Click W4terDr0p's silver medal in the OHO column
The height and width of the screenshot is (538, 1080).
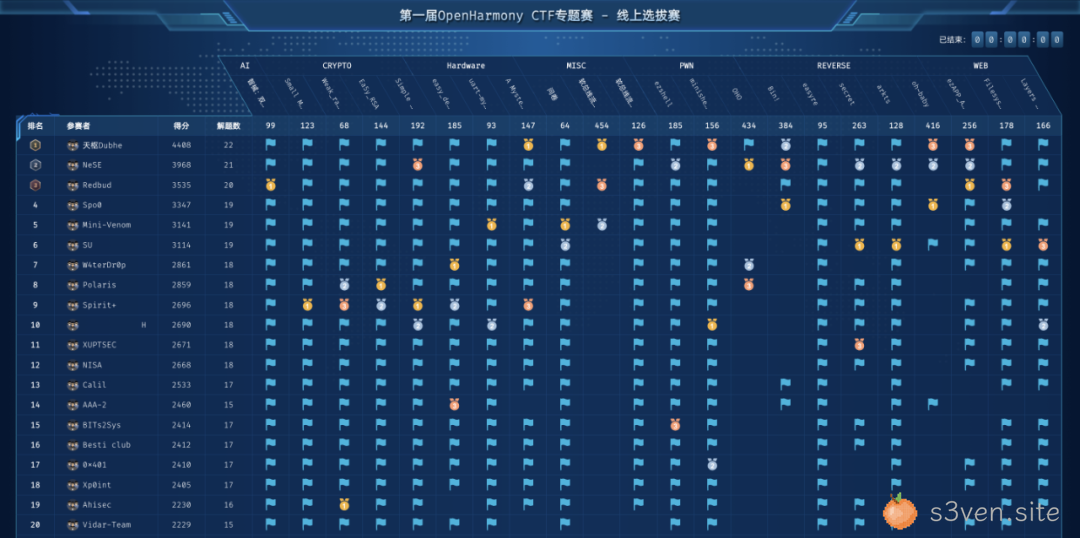point(749,265)
